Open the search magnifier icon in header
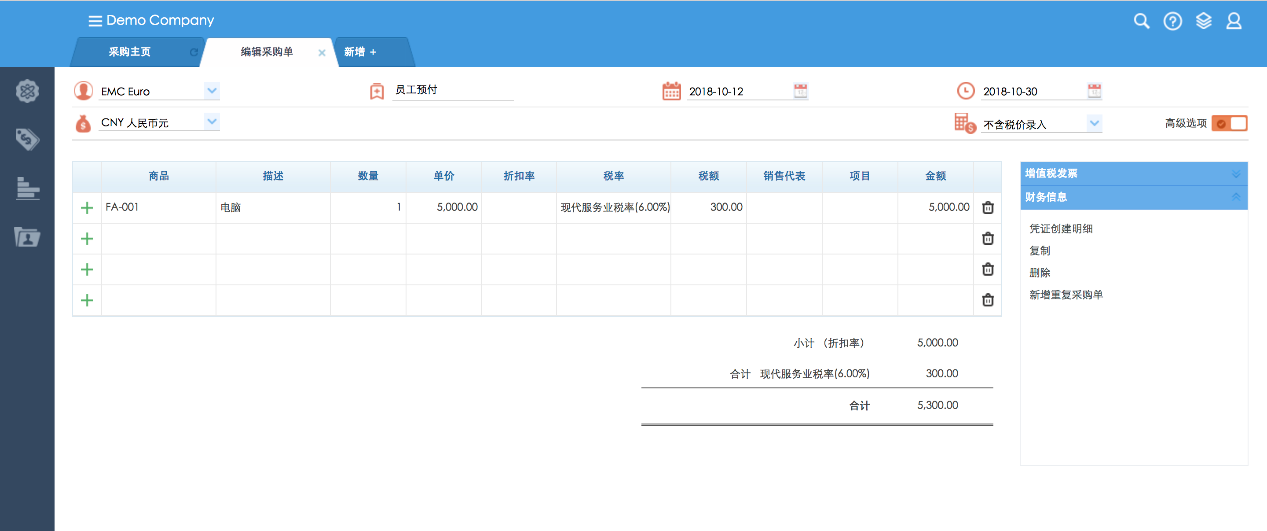This screenshot has height=531, width=1267. pos(1141,21)
